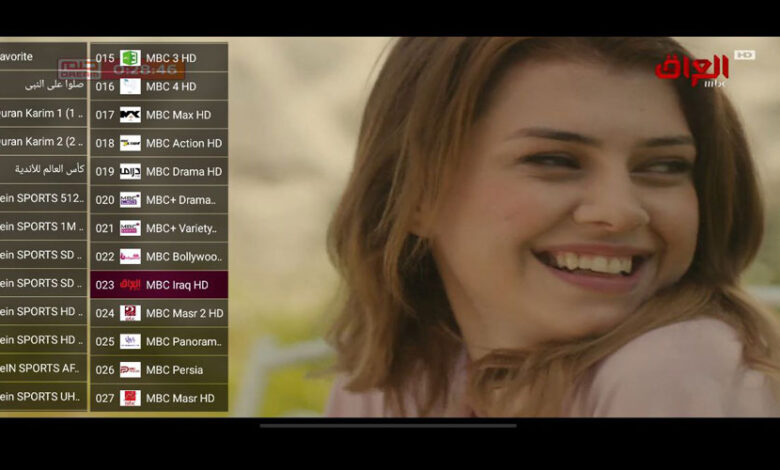Select the Quran Karim 2 category
This screenshot has height=470, width=780.
42,141
